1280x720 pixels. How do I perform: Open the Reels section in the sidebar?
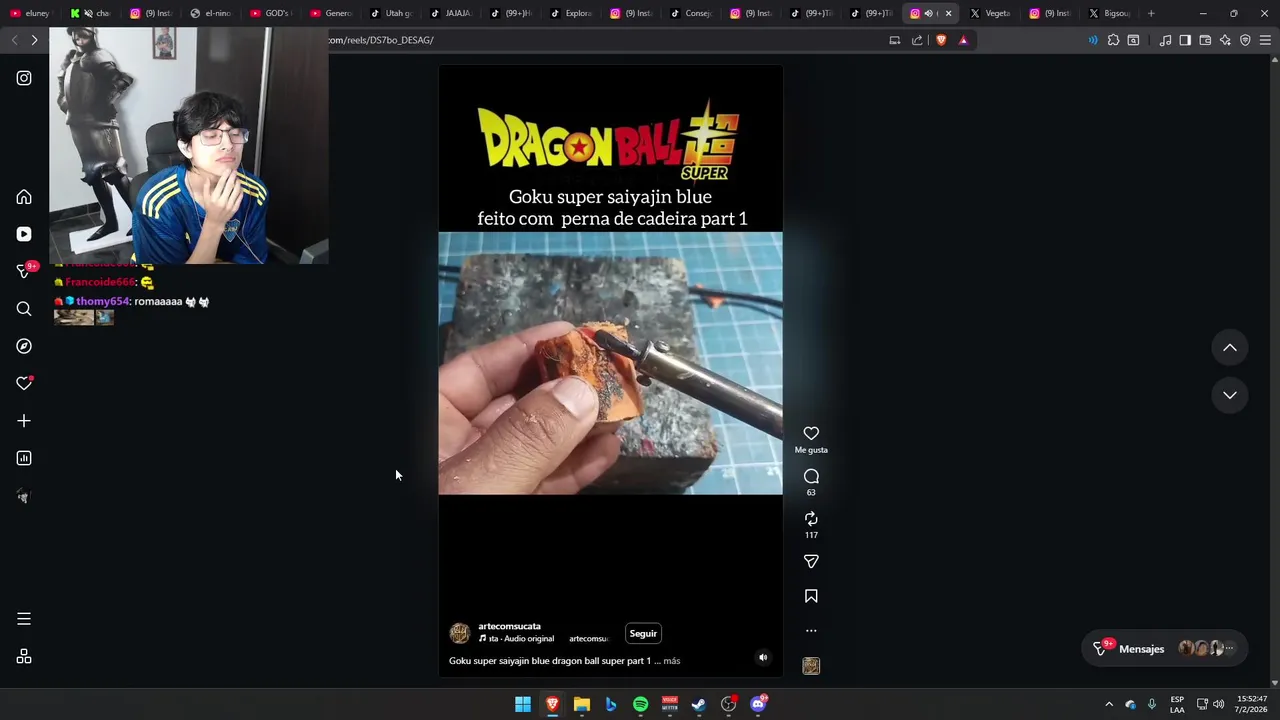tap(24, 234)
